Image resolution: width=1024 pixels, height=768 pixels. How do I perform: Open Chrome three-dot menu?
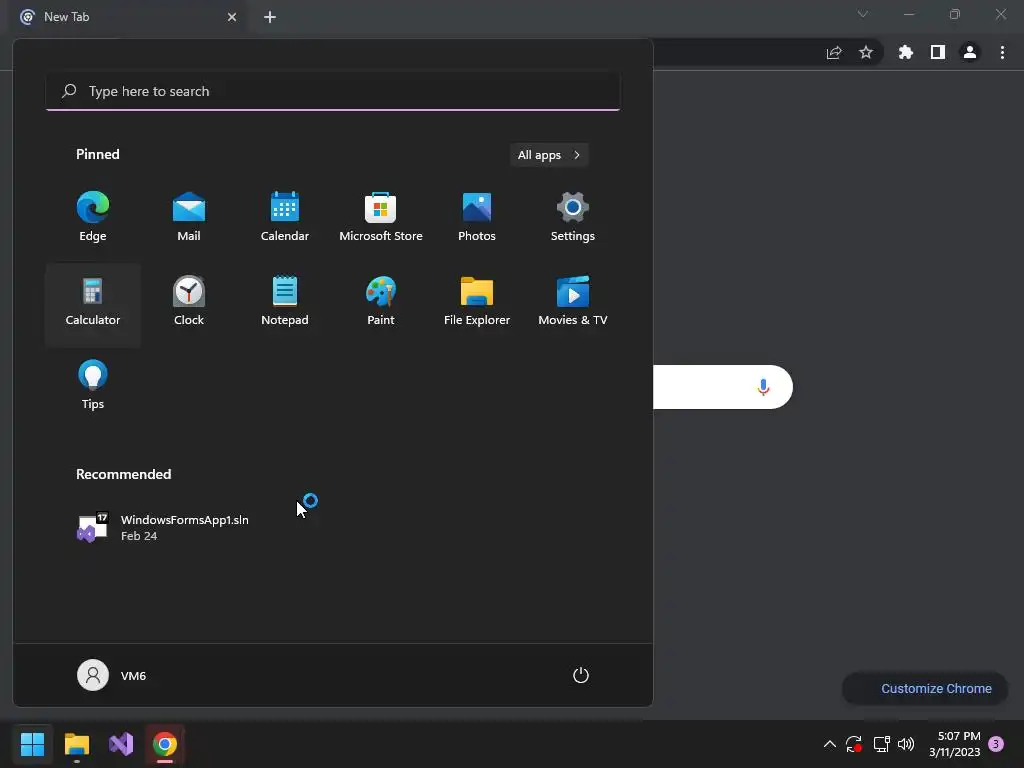point(1002,52)
